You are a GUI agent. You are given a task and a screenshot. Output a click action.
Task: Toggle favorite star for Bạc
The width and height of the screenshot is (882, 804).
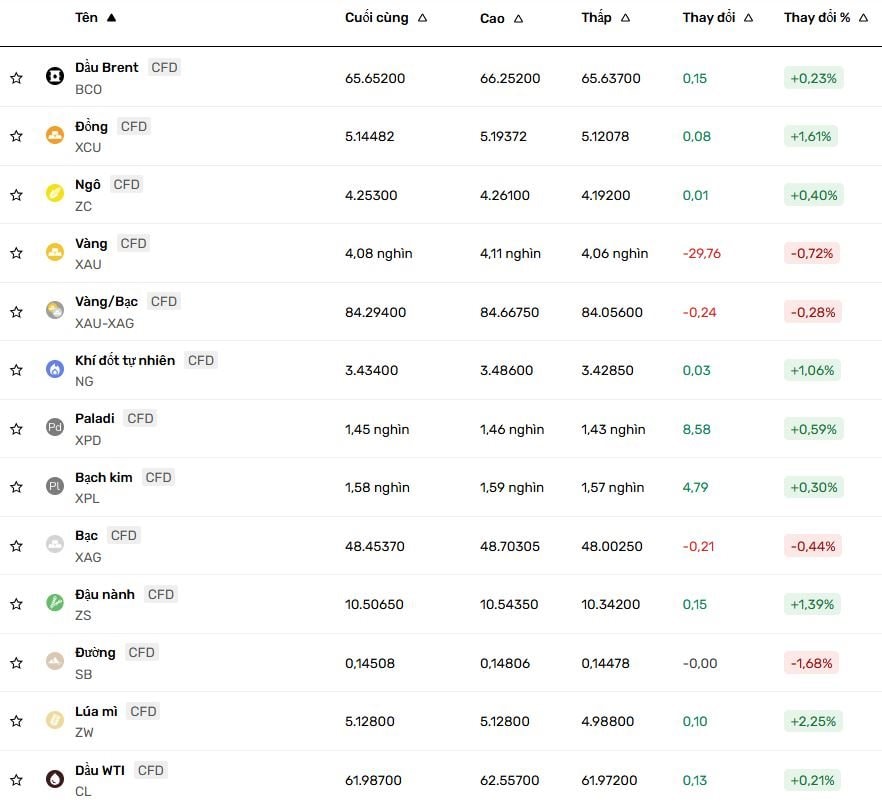pyautogui.click(x=16, y=546)
